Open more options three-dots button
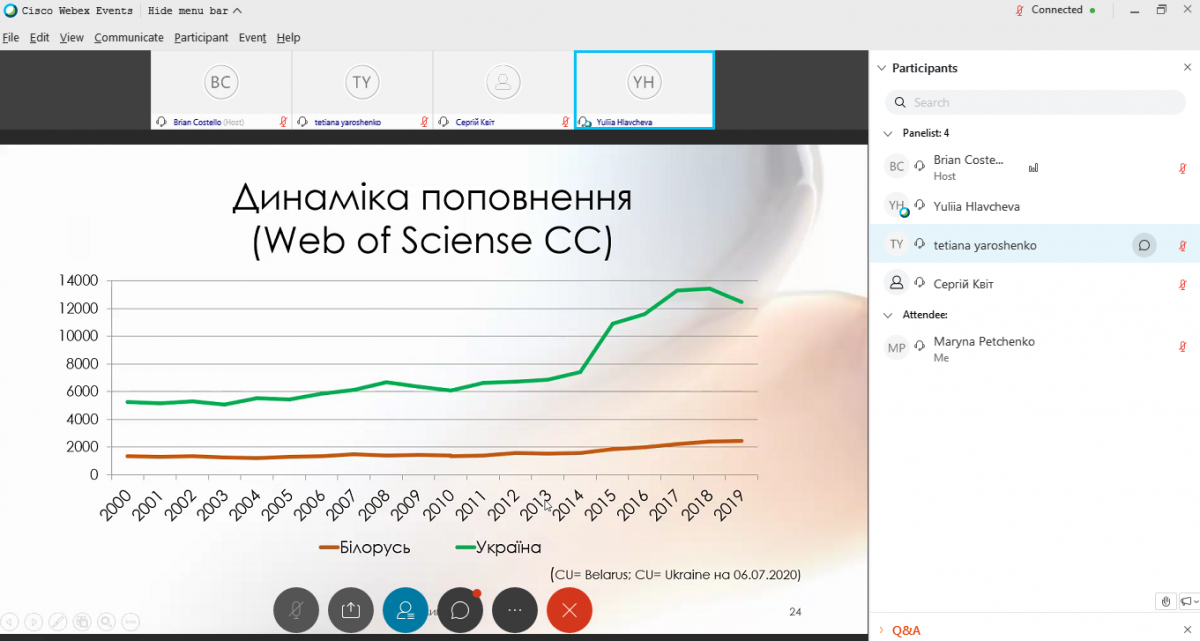 click(x=515, y=610)
